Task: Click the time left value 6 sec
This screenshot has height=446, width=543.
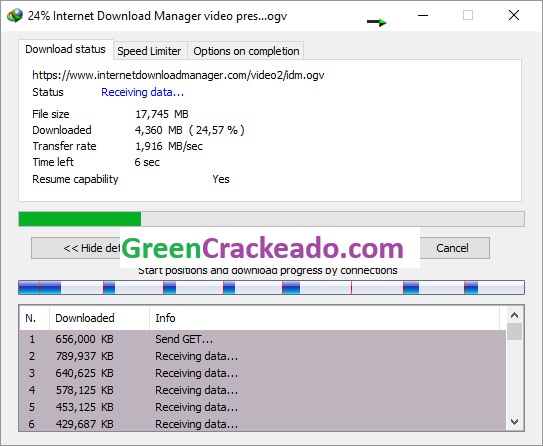Action: tap(147, 162)
